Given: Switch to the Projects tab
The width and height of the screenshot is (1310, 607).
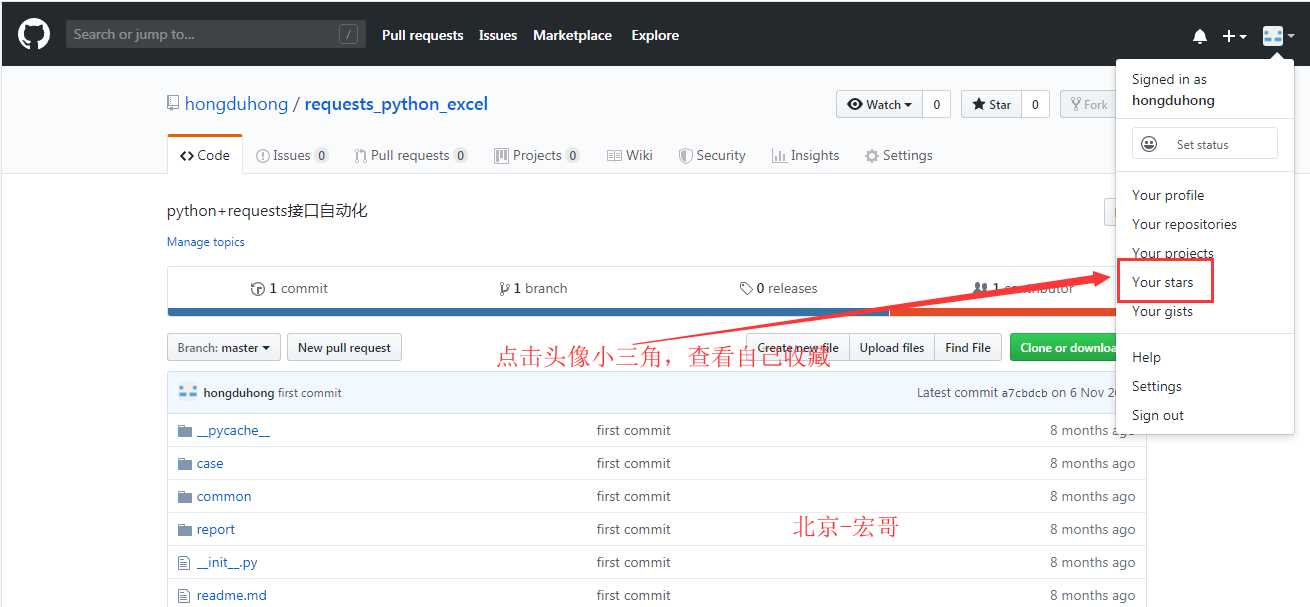Looking at the screenshot, I should tap(537, 155).
